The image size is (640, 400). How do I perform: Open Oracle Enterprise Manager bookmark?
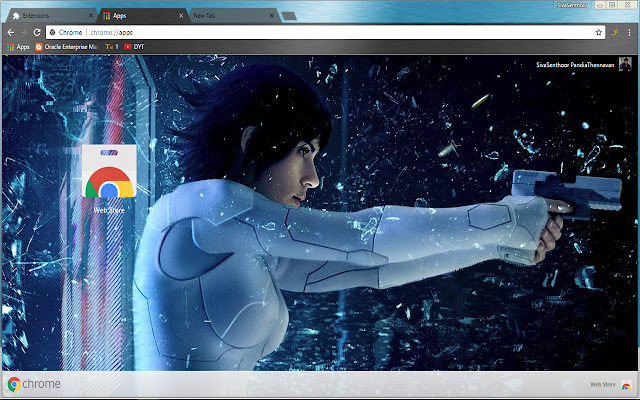coord(67,47)
